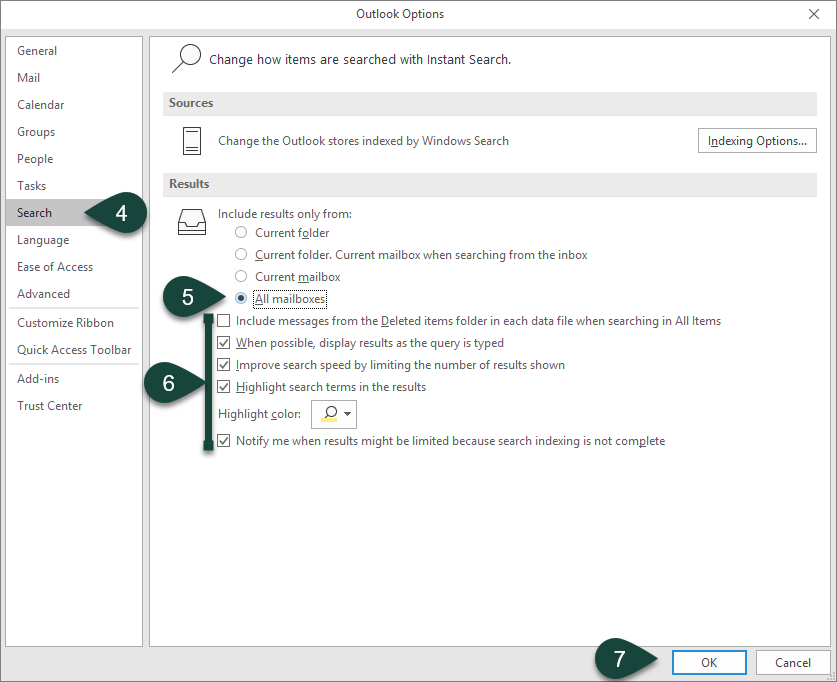The width and height of the screenshot is (837, 682).
Task: Uncheck Improve search speed by limiting results
Action: point(224,365)
